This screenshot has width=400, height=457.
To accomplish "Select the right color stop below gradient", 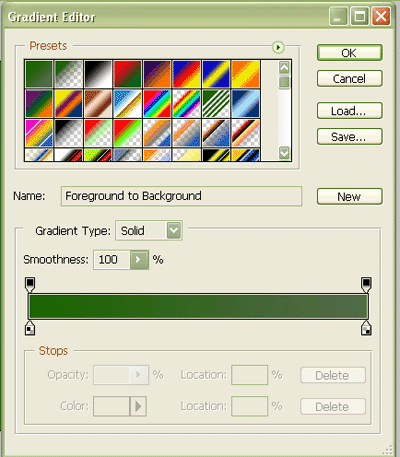I will click(x=366, y=328).
